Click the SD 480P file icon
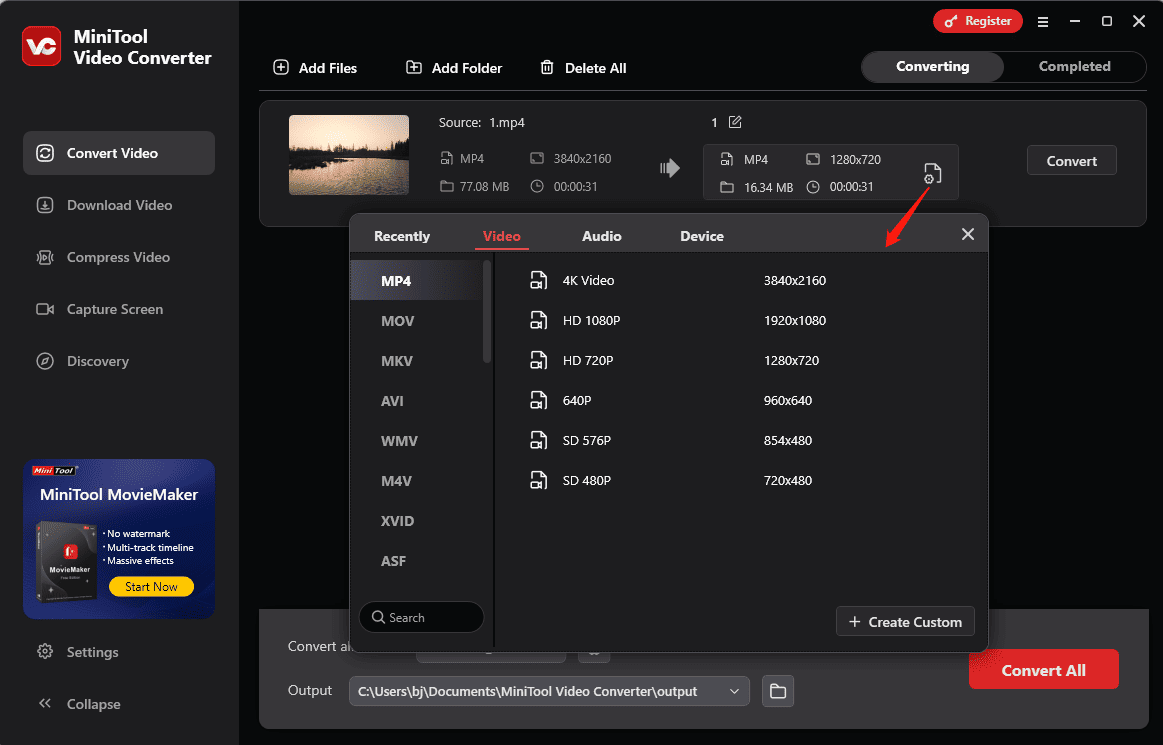Viewport: 1163px width, 745px height. click(538, 481)
